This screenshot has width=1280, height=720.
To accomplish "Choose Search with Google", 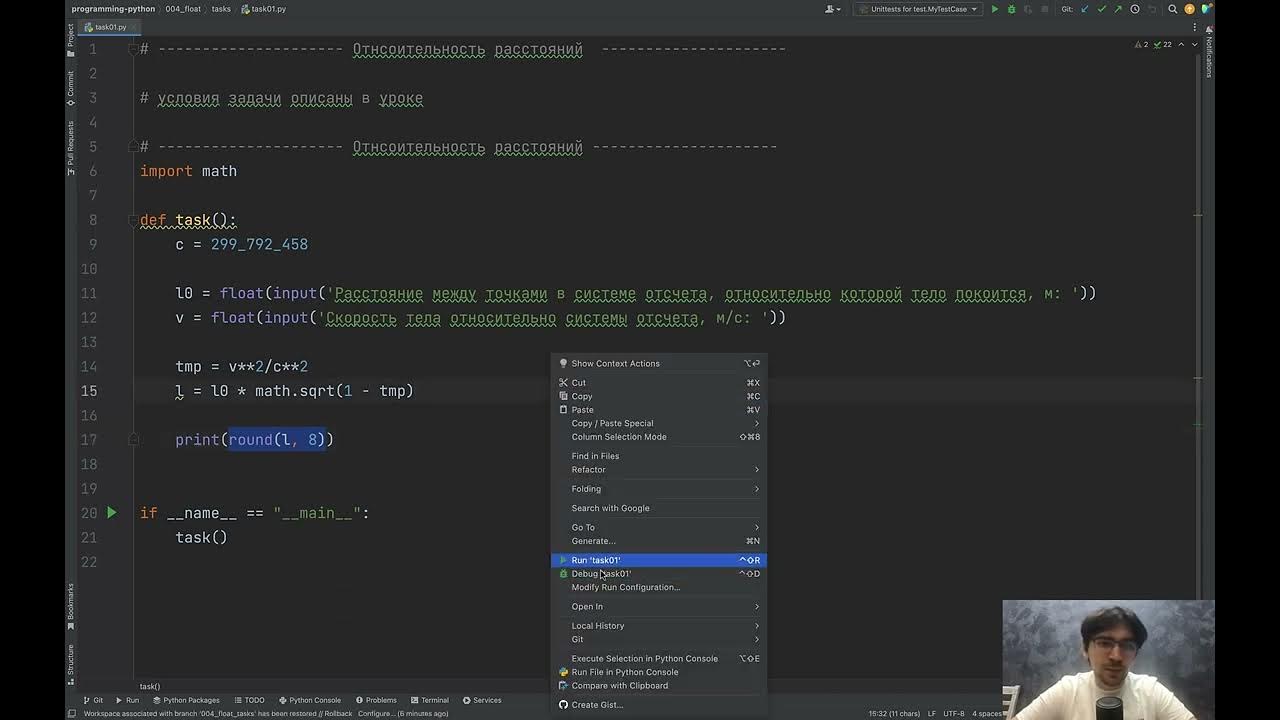I will [x=659, y=508].
